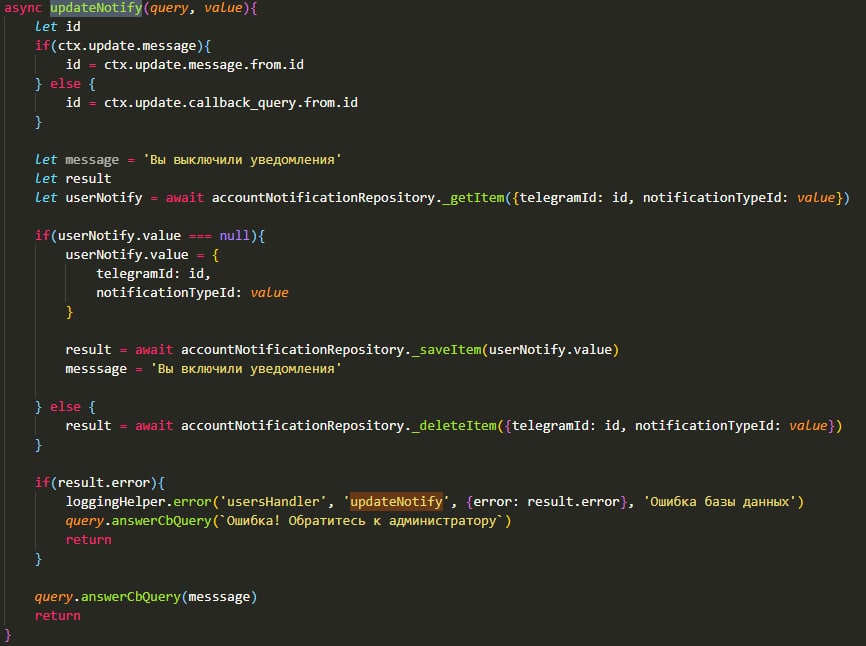Viewport: 866px width, 646px height.
Task: Click the function's last closing brace
Action: pyautogui.click(x=8, y=635)
